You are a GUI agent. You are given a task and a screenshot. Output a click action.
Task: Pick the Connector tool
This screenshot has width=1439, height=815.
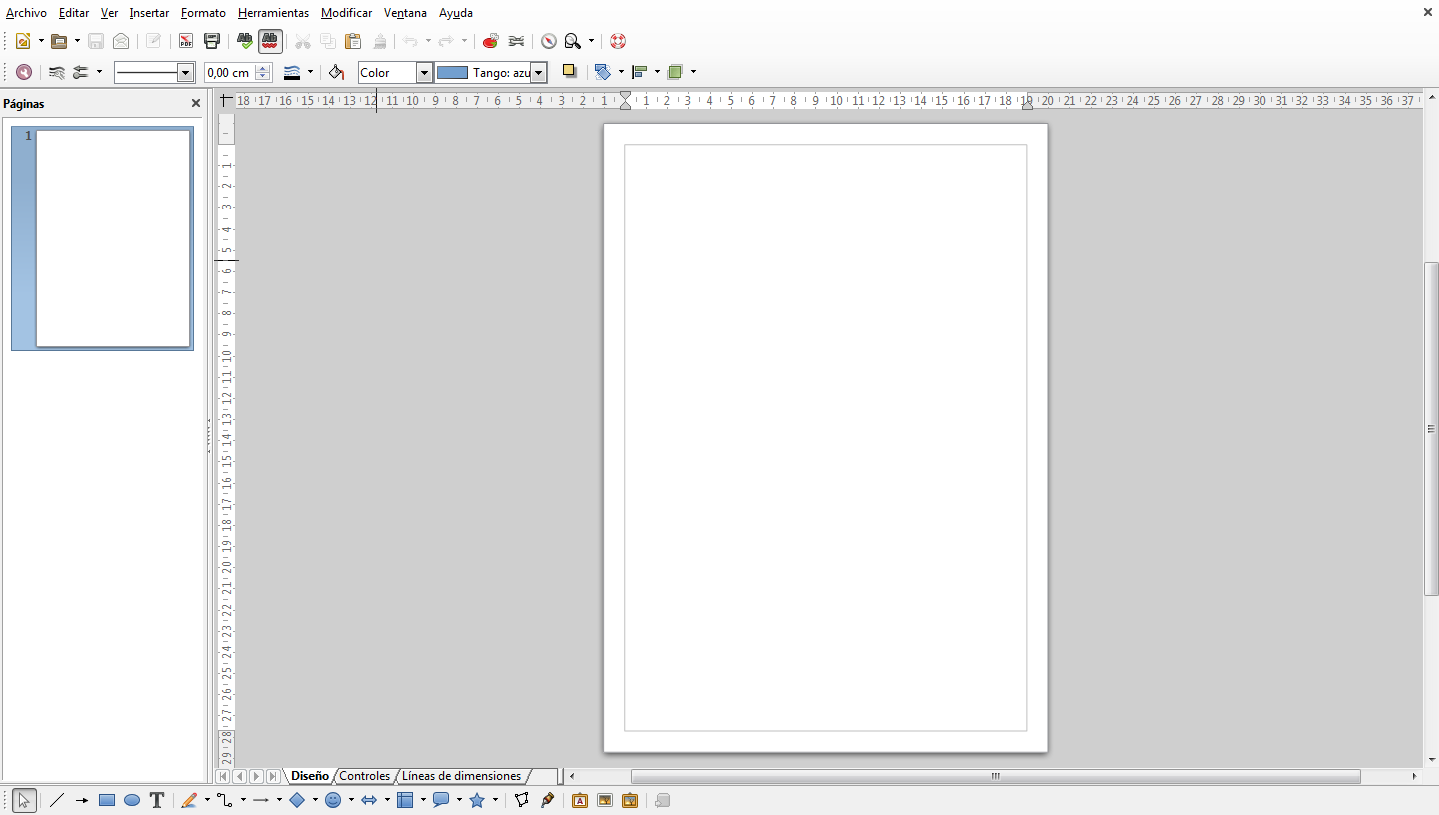point(226,800)
